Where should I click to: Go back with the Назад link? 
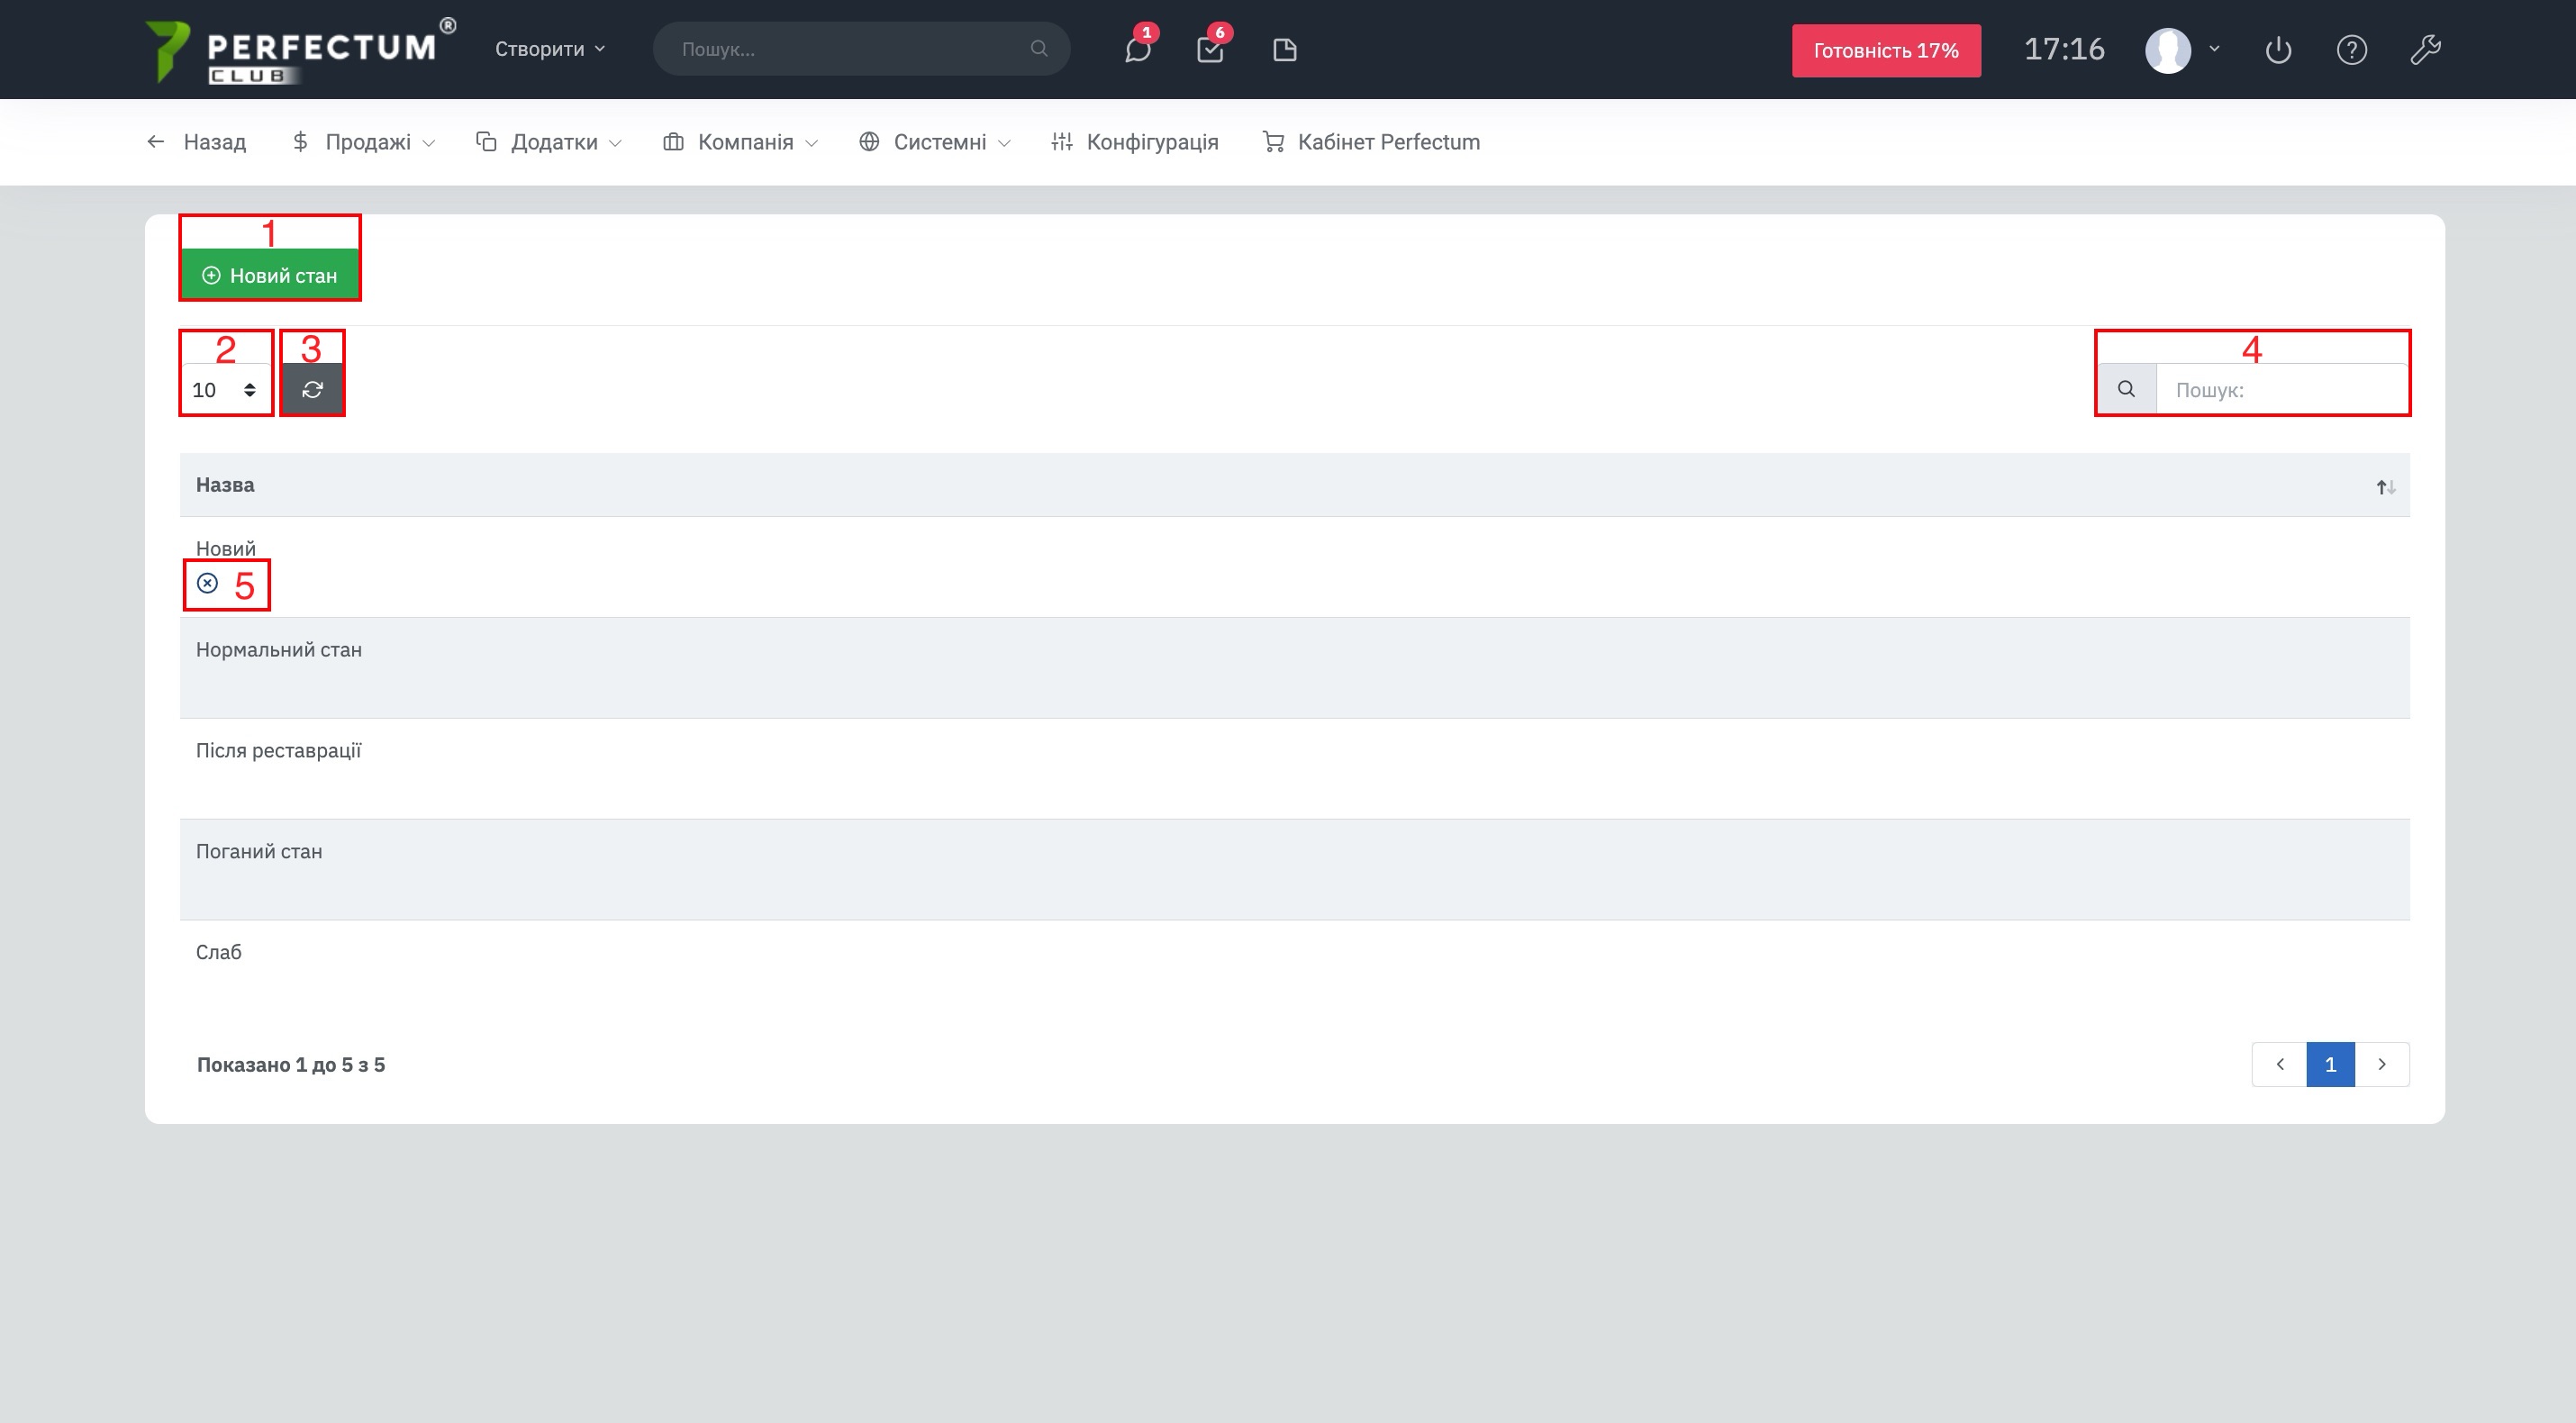pos(197,142)
